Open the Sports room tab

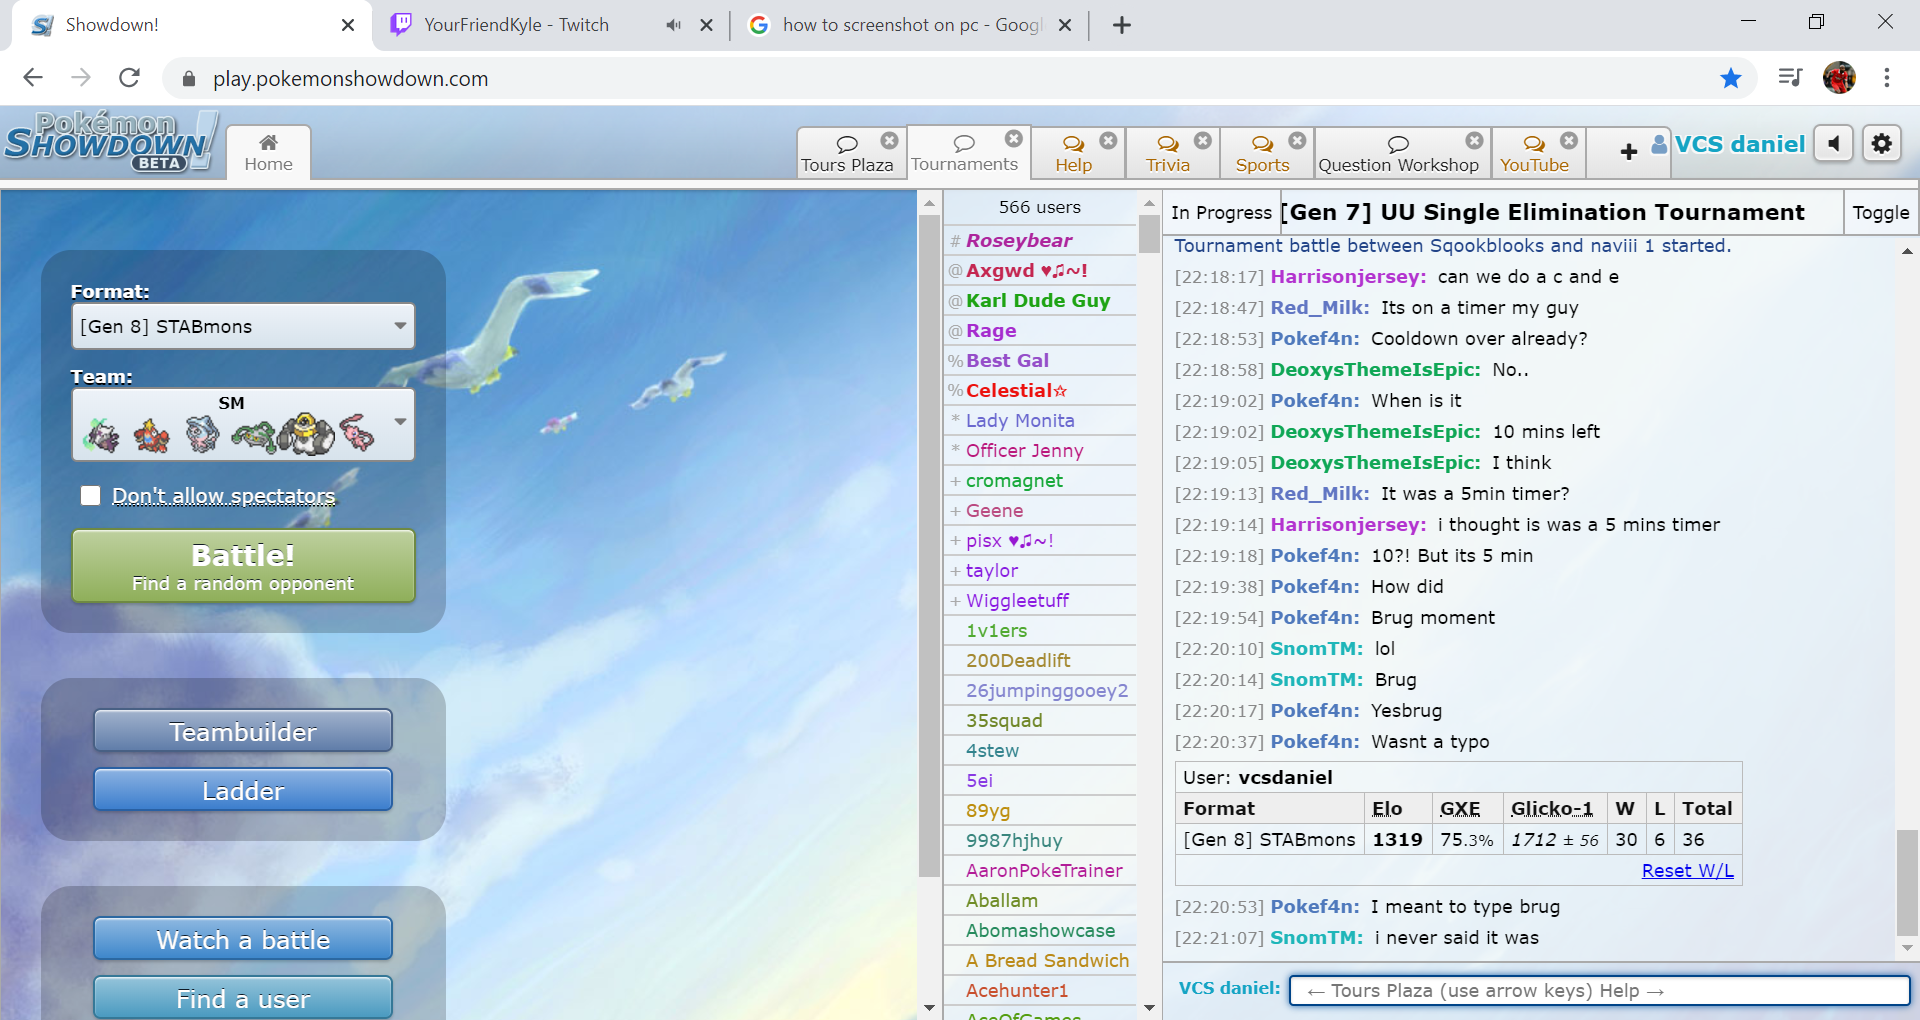tap(1262, 153)
